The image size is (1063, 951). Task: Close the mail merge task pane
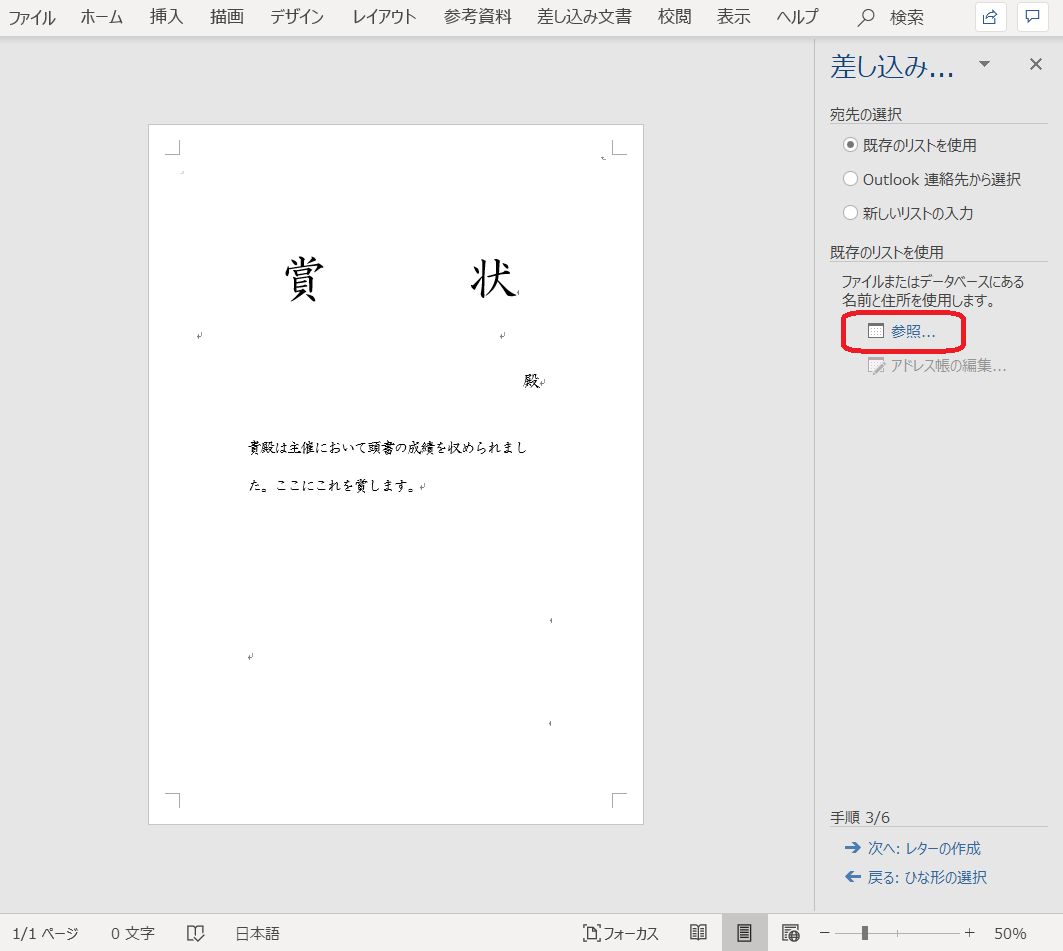click(1036, 65)
